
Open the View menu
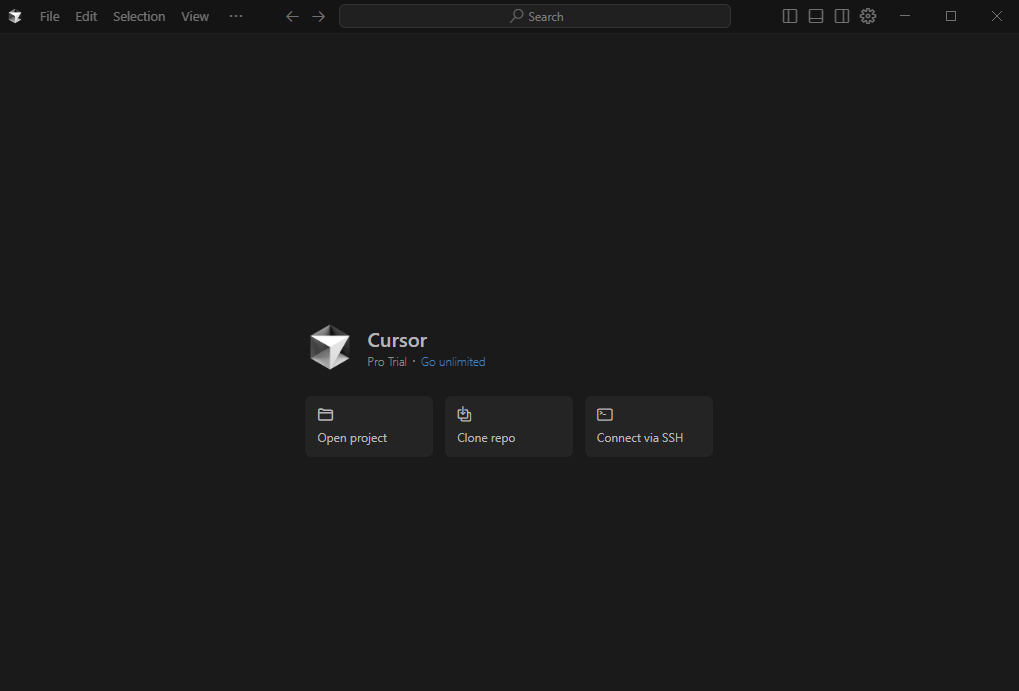click(x=195, y=16)
